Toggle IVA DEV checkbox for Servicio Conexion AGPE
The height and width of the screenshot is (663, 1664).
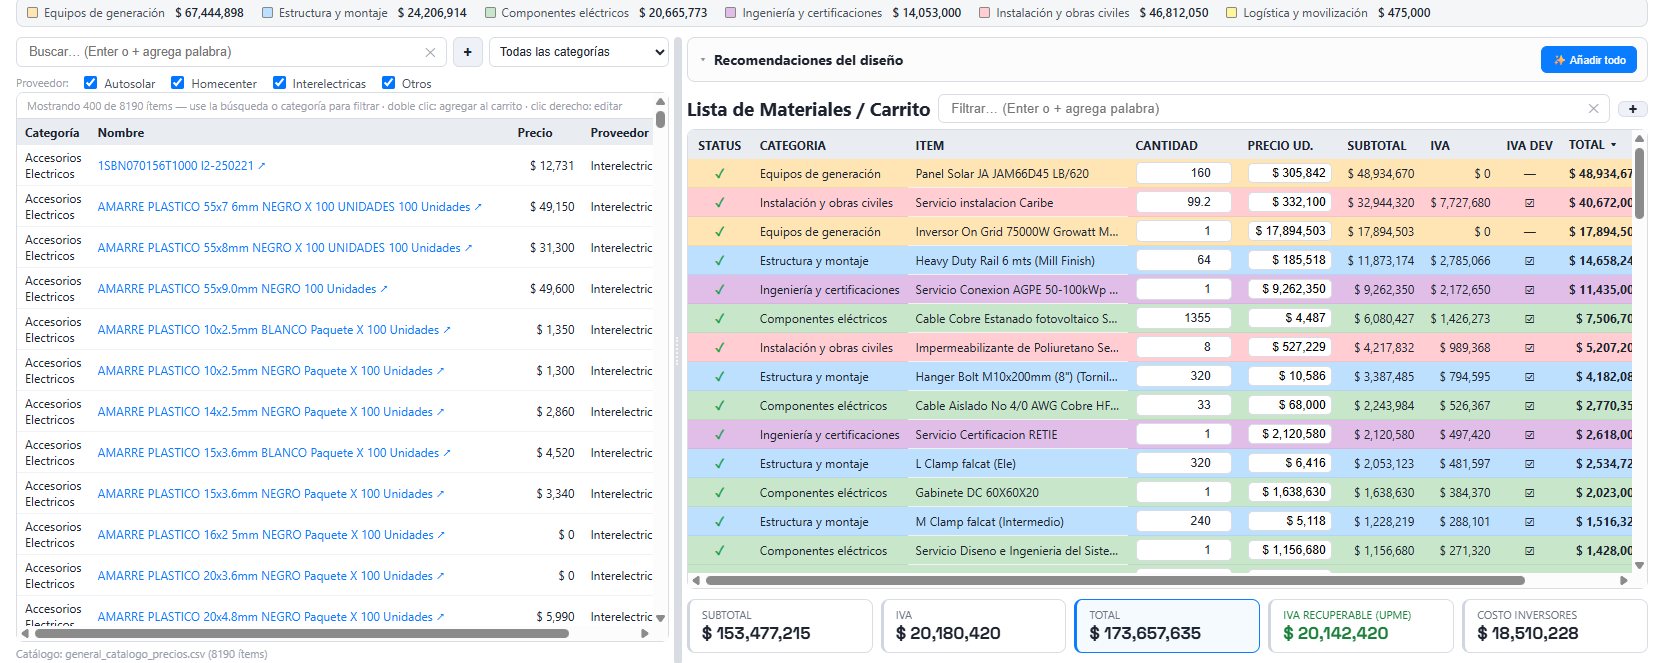click(1529, 290)
